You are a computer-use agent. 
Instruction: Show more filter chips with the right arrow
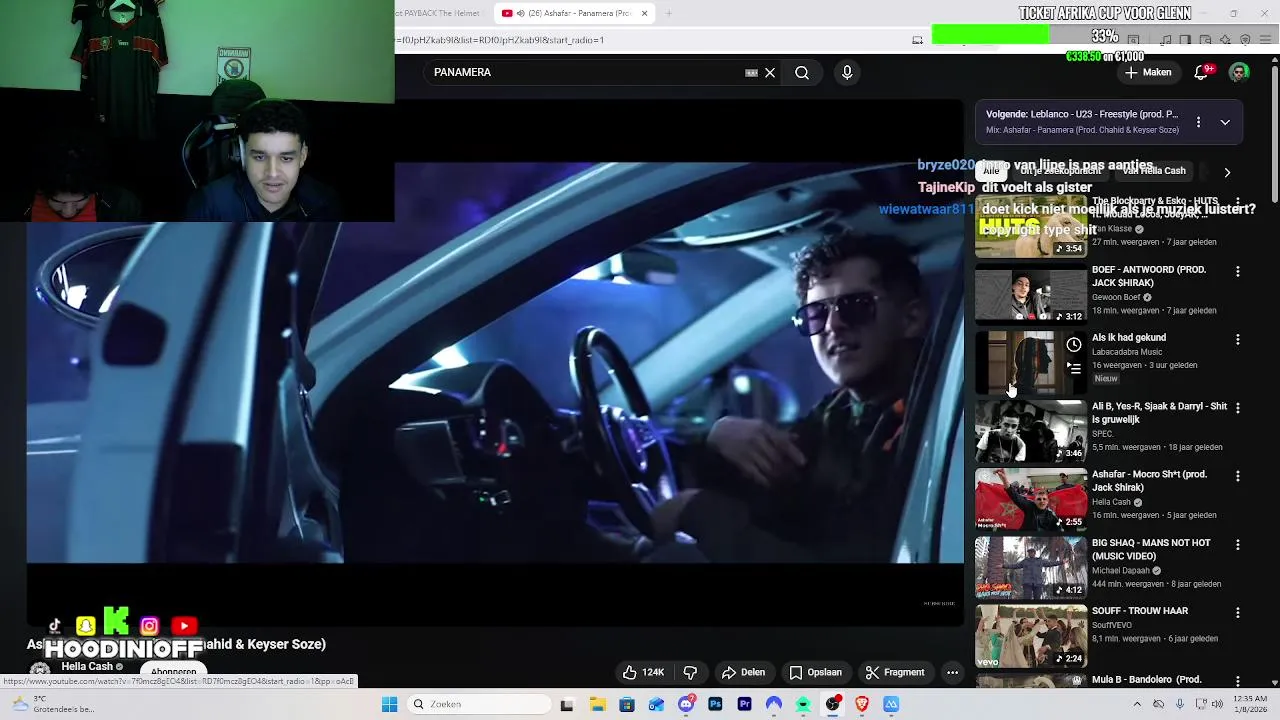click(x=1227, y=172)
